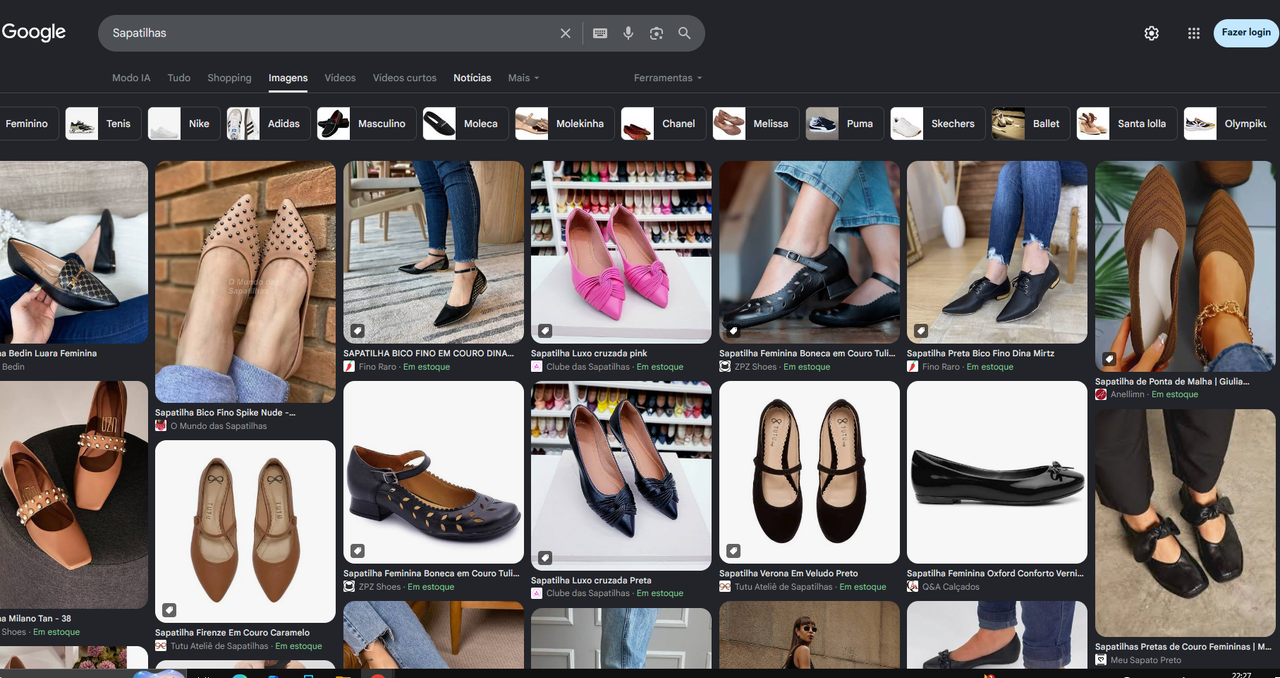Open the Q&A Calçados source link
1280x678 pixels.
click(x=951, y=587)
